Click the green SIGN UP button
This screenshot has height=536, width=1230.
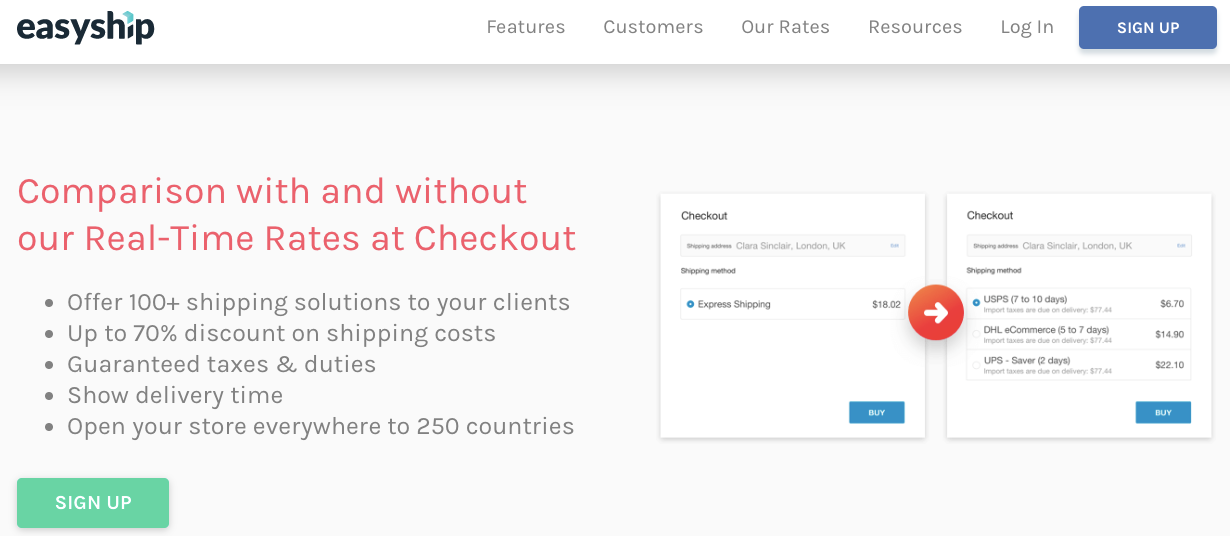93,503
